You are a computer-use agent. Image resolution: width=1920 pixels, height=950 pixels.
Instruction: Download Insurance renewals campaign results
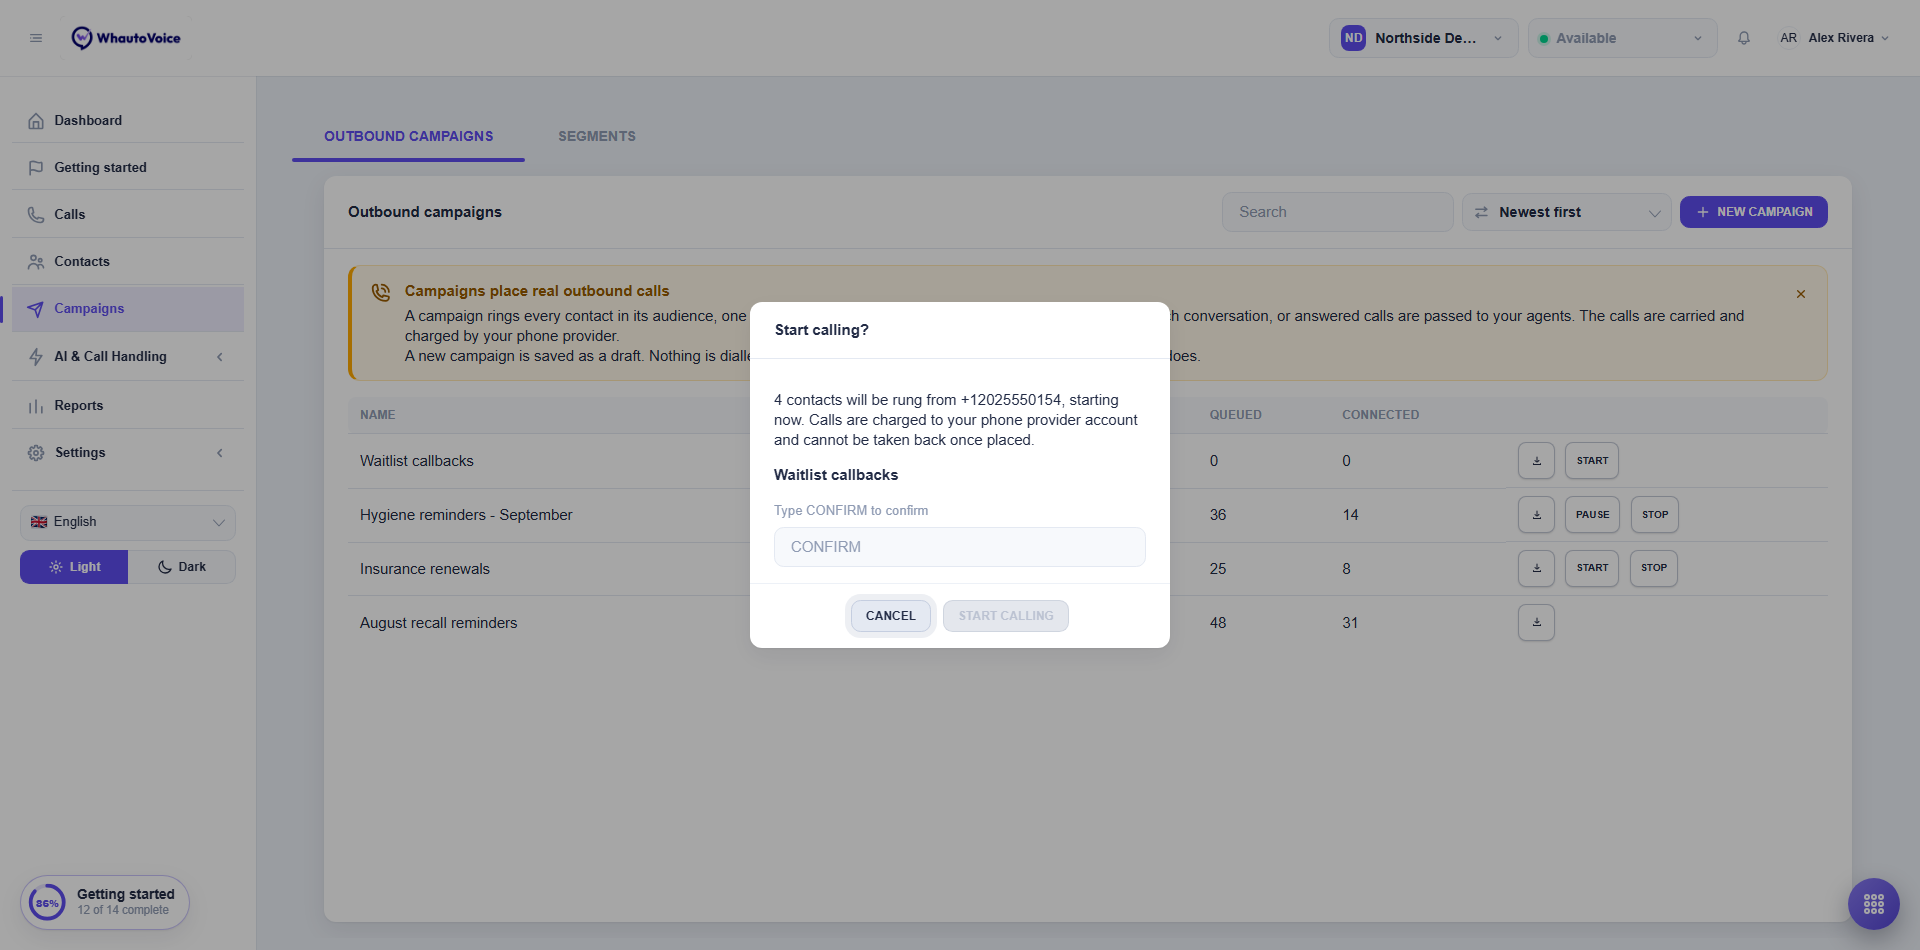coord(1536,568)
